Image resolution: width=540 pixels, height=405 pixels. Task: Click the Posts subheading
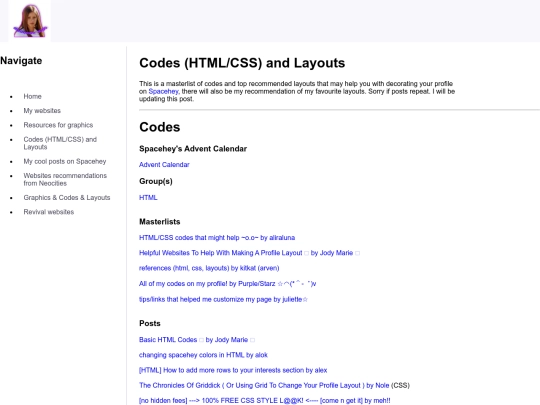[150, 323]
